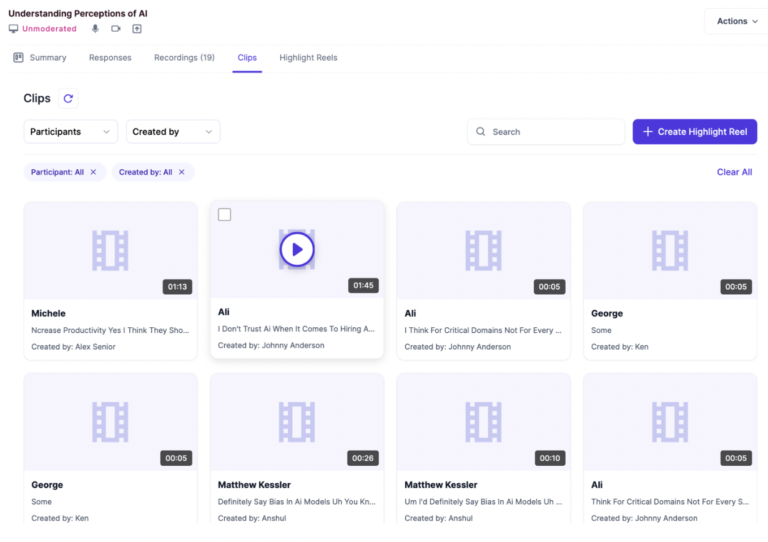Switch to the Summary tab

click(40, 58)
